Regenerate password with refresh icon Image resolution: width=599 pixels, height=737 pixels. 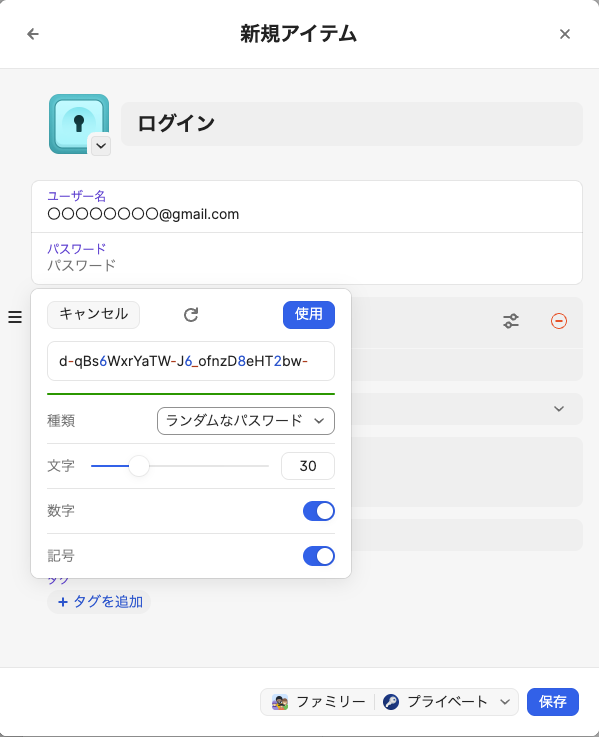(191, 314)
